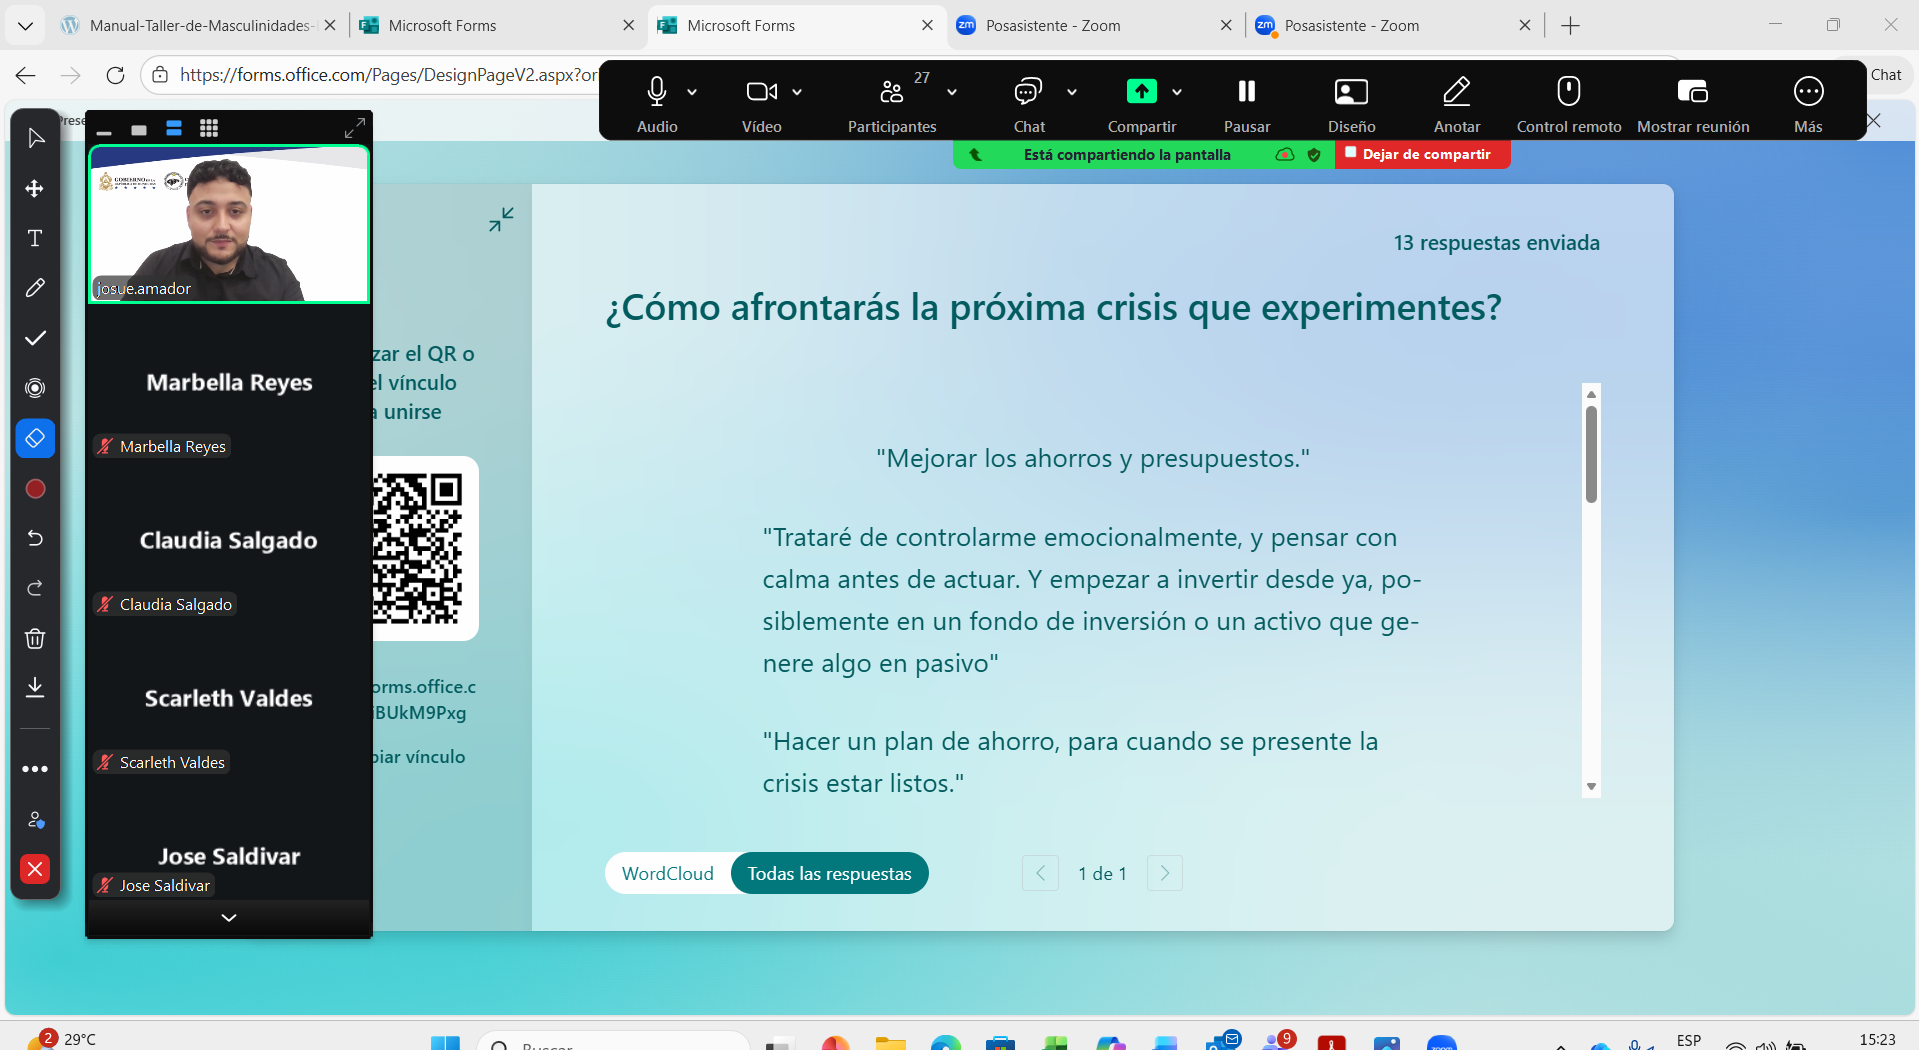This screenshot has height=1050, width=1919.
Task: Click the next page arrow button
Action: 1164,873
